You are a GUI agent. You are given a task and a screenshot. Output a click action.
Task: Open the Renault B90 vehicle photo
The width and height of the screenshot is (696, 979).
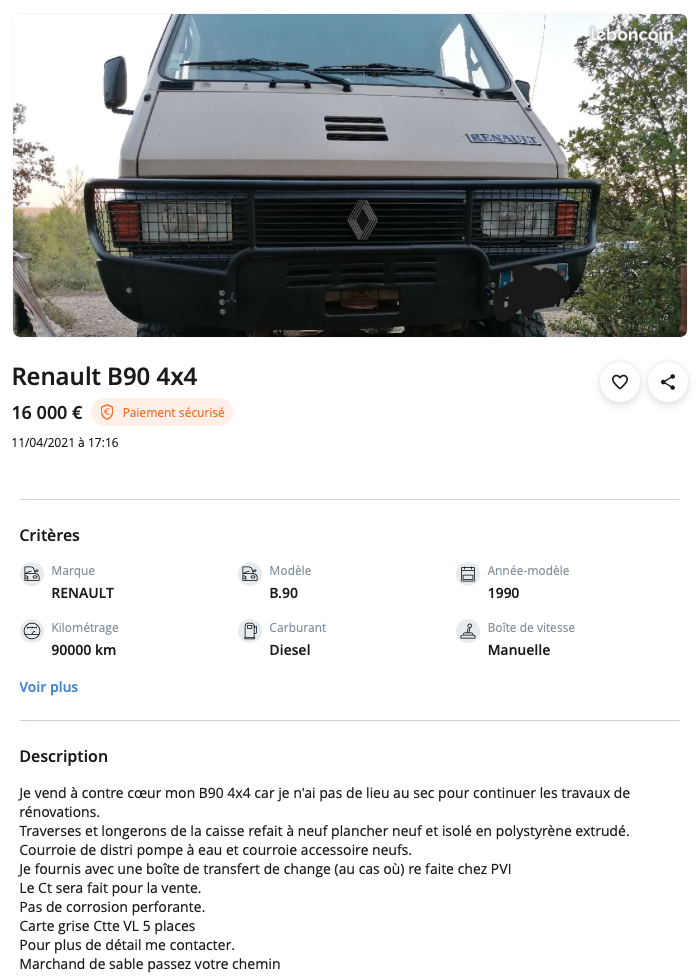coord(349,175)
